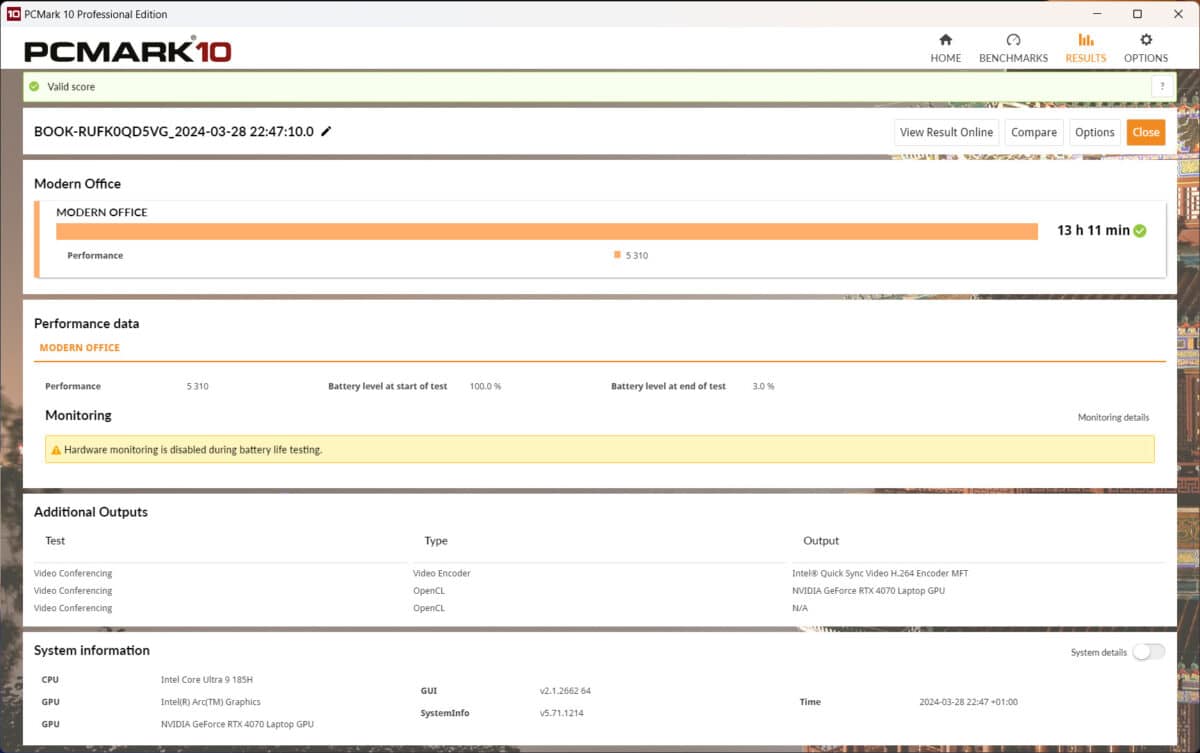Click the orange Performance legend swatch
Viewport: 1200px width, 753px height.
click(x=617, y=255)
